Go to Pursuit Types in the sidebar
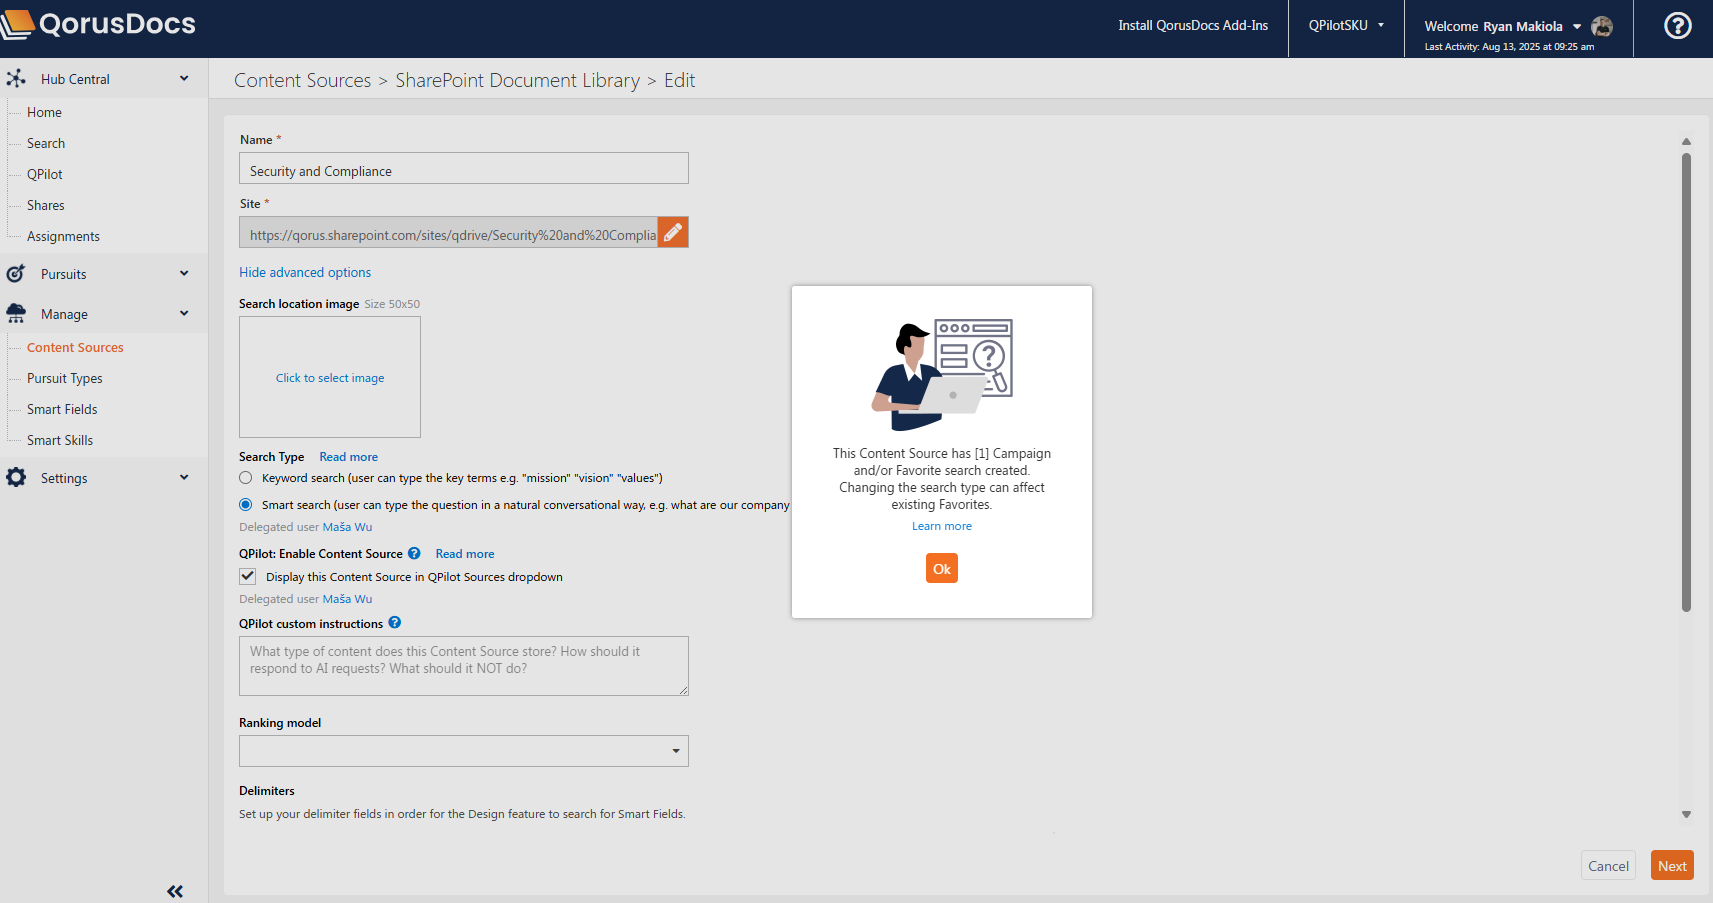 coord(64,378)
